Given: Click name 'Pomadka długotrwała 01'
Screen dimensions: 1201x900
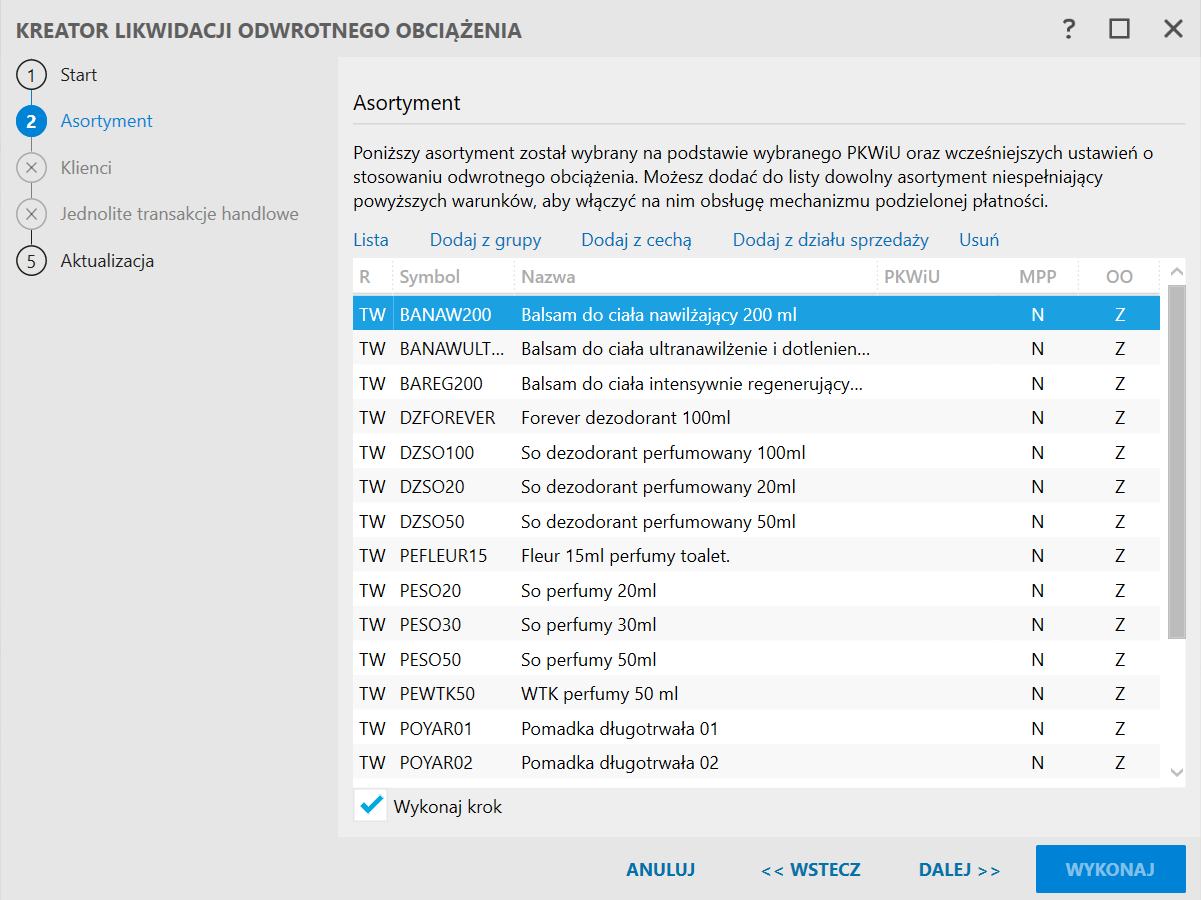Looking at the screenshot, I should pos(619,728).
